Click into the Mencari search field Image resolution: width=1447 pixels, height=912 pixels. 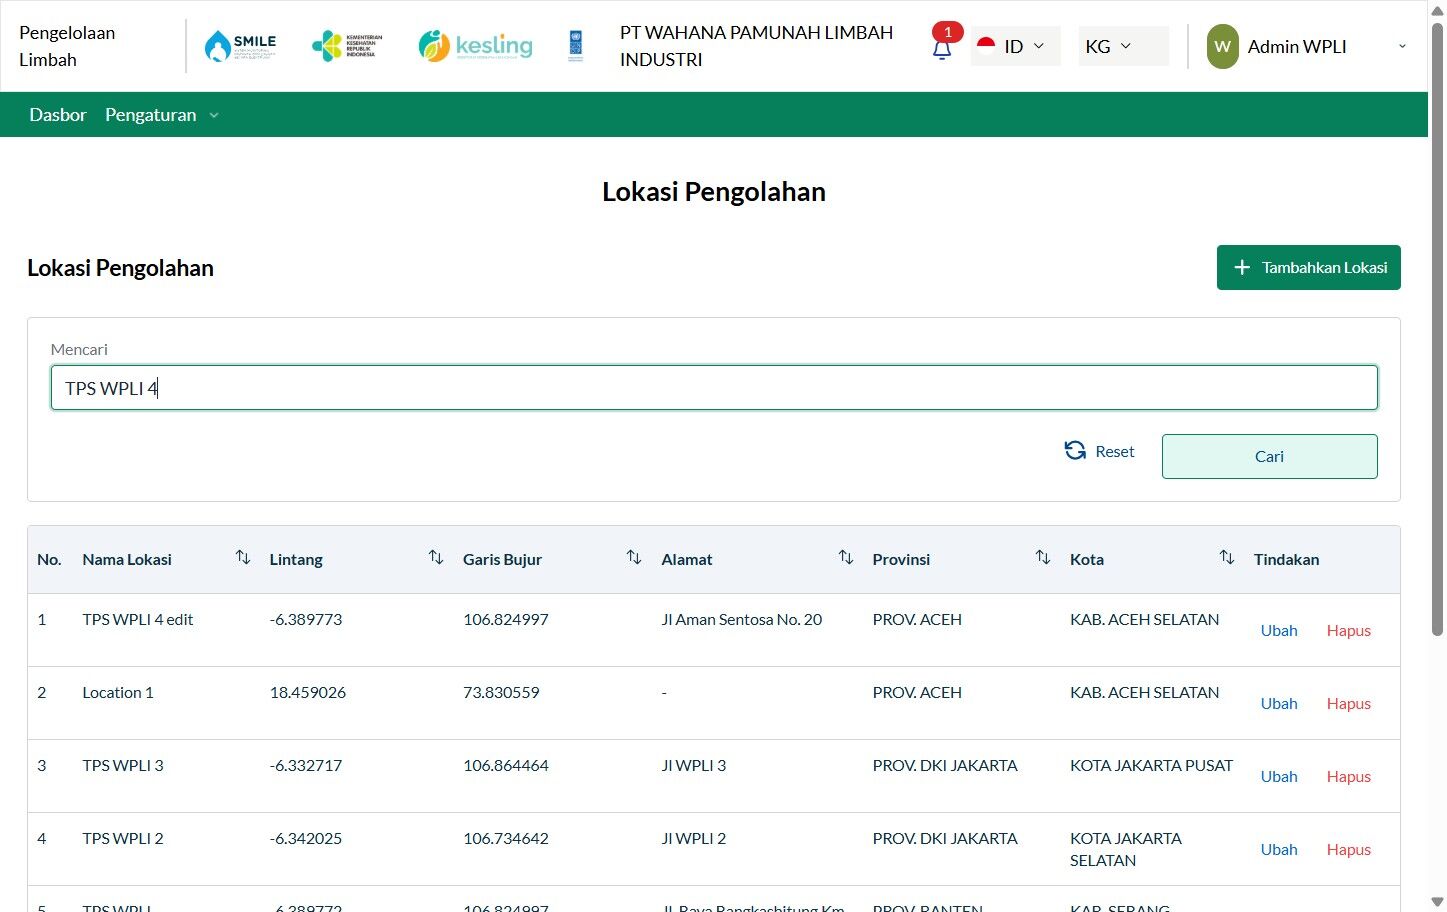pyautogui.click(x=714, y=388)
